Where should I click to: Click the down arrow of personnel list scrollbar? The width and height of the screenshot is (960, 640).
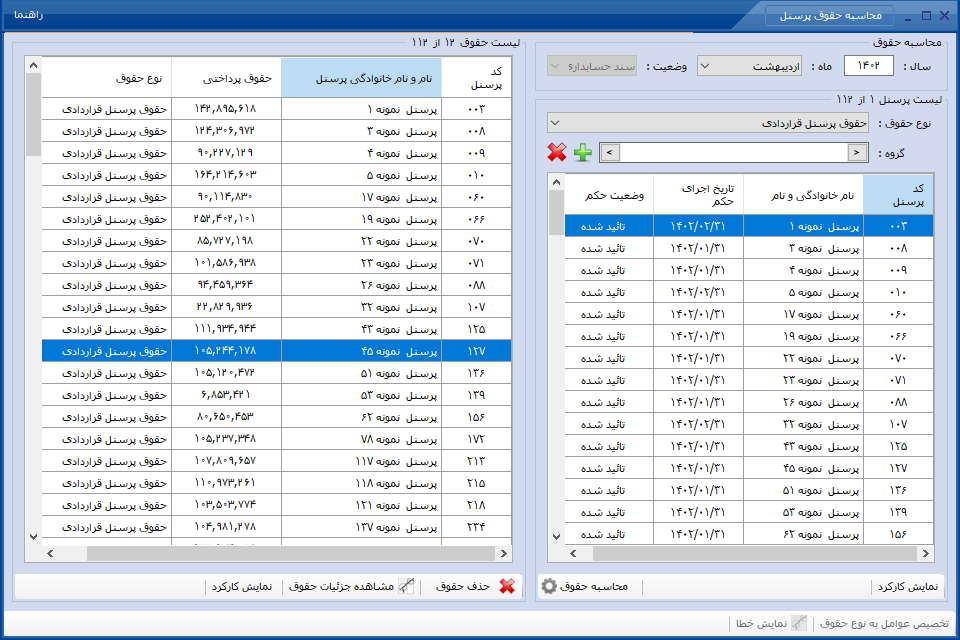coord(556,536)
